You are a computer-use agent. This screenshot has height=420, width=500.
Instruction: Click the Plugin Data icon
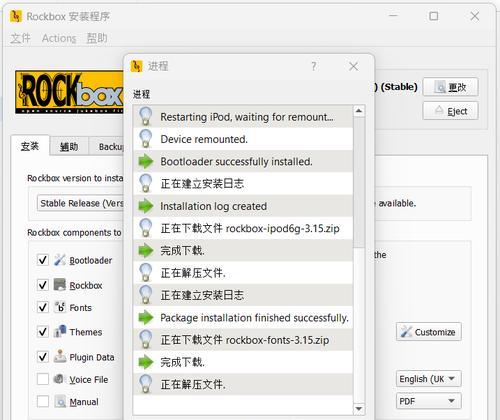tap(60, 356)
